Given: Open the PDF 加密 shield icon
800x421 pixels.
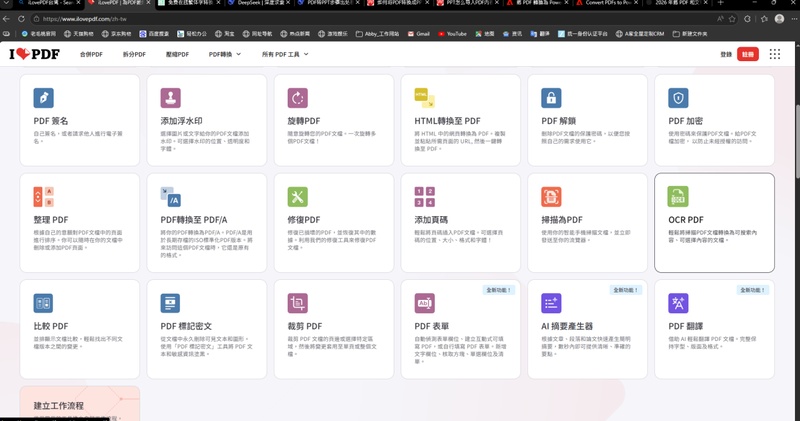Looking at the screenshot, I should 678,98.
